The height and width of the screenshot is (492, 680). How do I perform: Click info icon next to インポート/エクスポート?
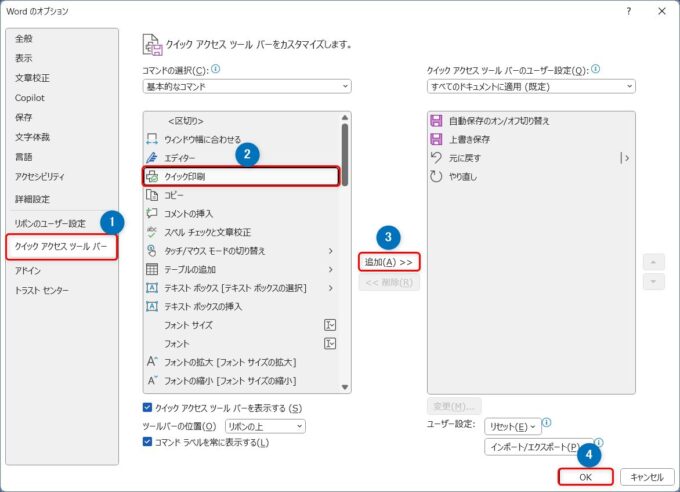coord(598,442)
